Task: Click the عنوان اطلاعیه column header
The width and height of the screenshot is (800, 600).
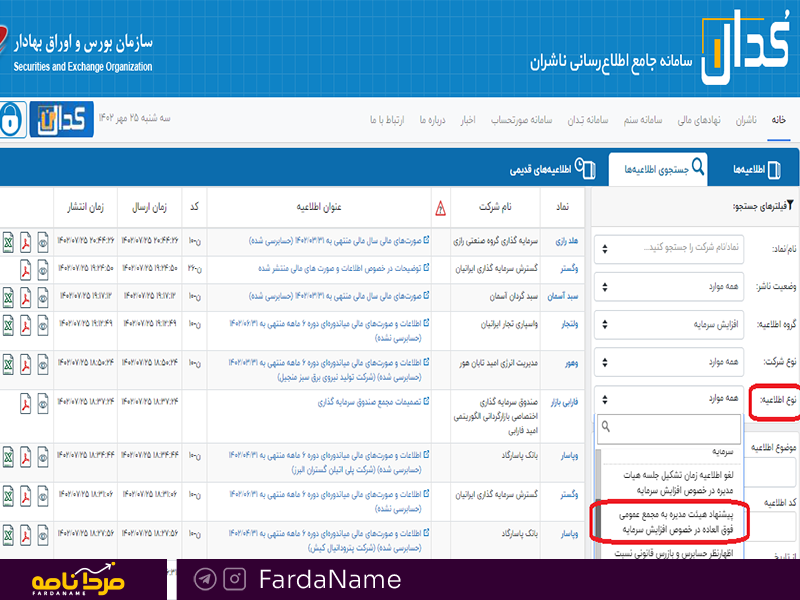Action: pyautogui.click(x=319, y=207)
